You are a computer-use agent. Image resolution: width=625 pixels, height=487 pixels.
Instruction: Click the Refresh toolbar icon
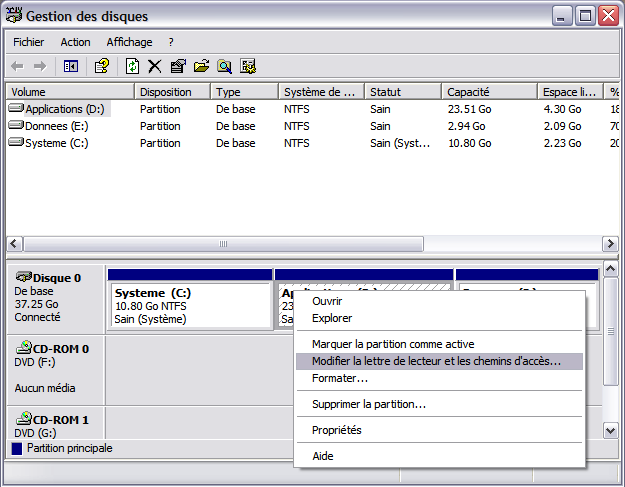coord(132,66)
